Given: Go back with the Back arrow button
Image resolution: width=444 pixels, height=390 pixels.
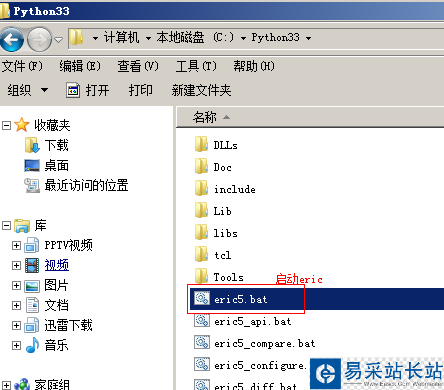Looking at the screenshot, I should (12, 40).
